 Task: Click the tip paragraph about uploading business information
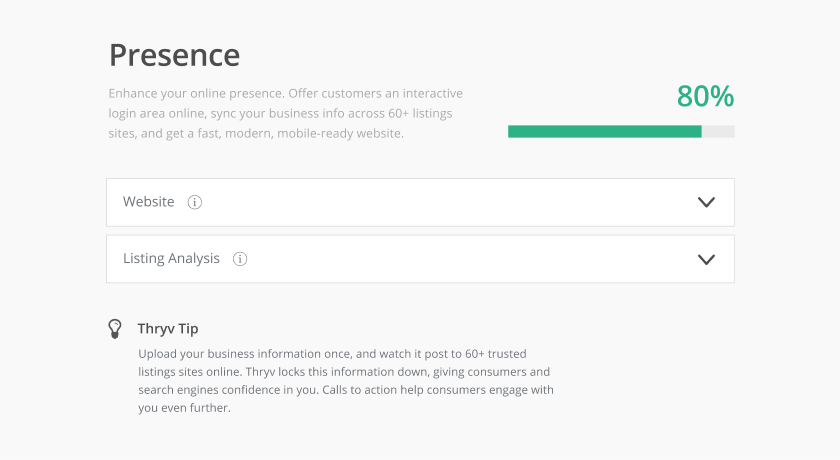coord(346,381)
